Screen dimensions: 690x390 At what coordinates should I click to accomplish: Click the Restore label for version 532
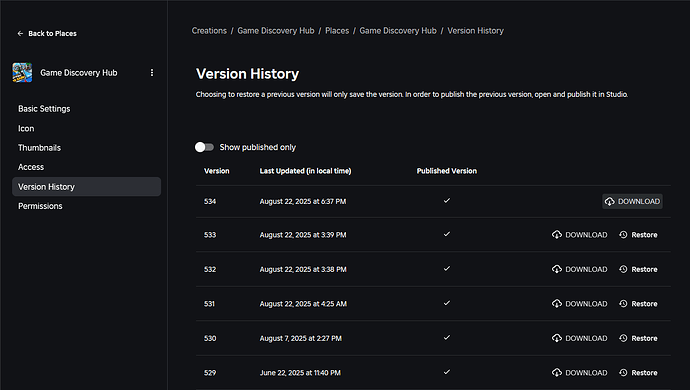[644, 269]
